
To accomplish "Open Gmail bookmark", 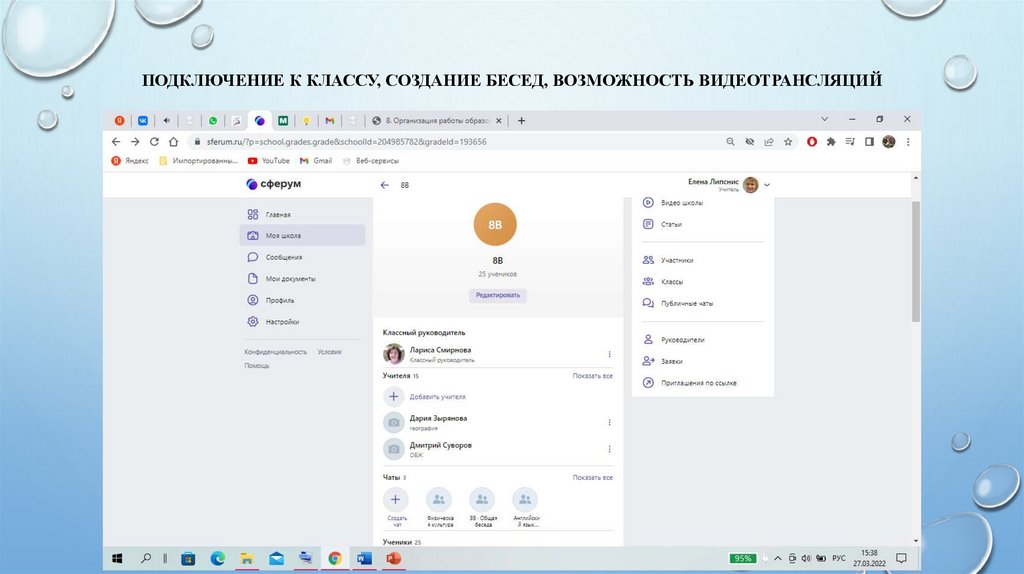I will [315, 161].
